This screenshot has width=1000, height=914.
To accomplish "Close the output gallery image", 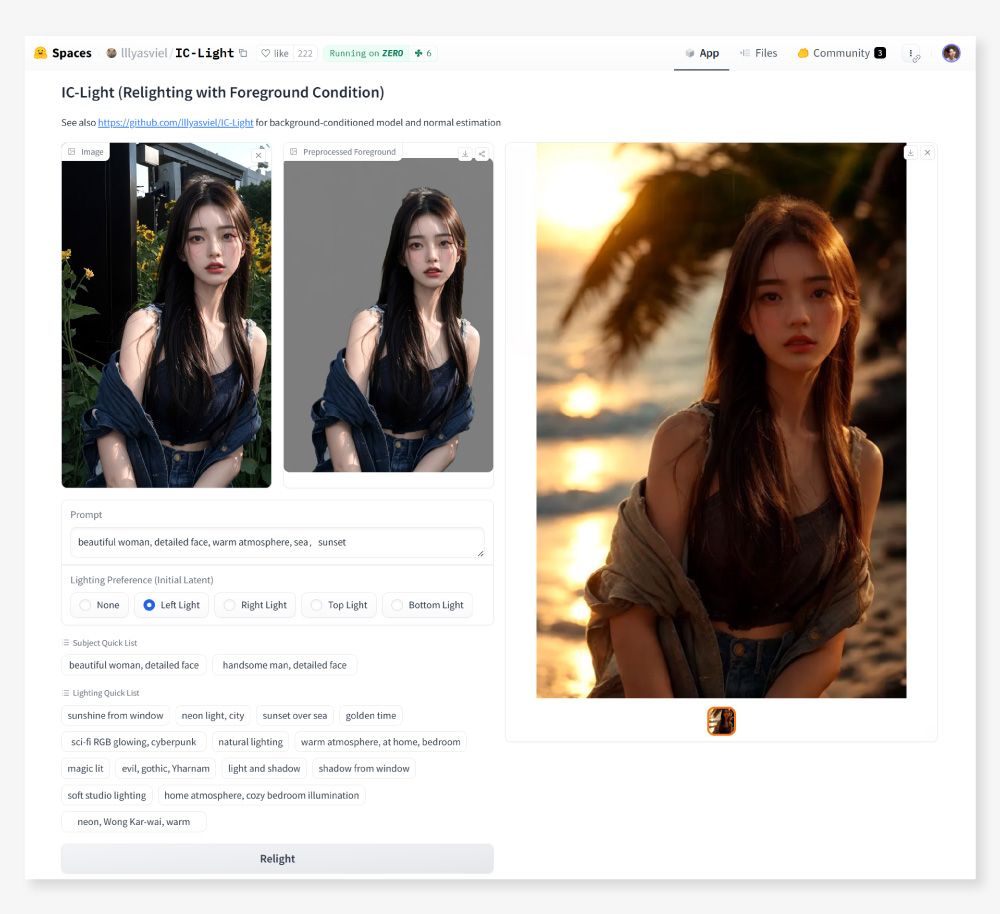I will click(x=927, y=153).
